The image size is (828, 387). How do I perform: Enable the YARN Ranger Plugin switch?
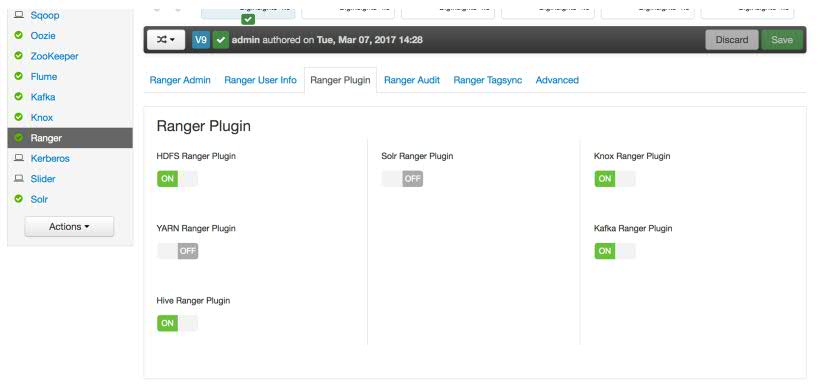[x=177, y=251]
